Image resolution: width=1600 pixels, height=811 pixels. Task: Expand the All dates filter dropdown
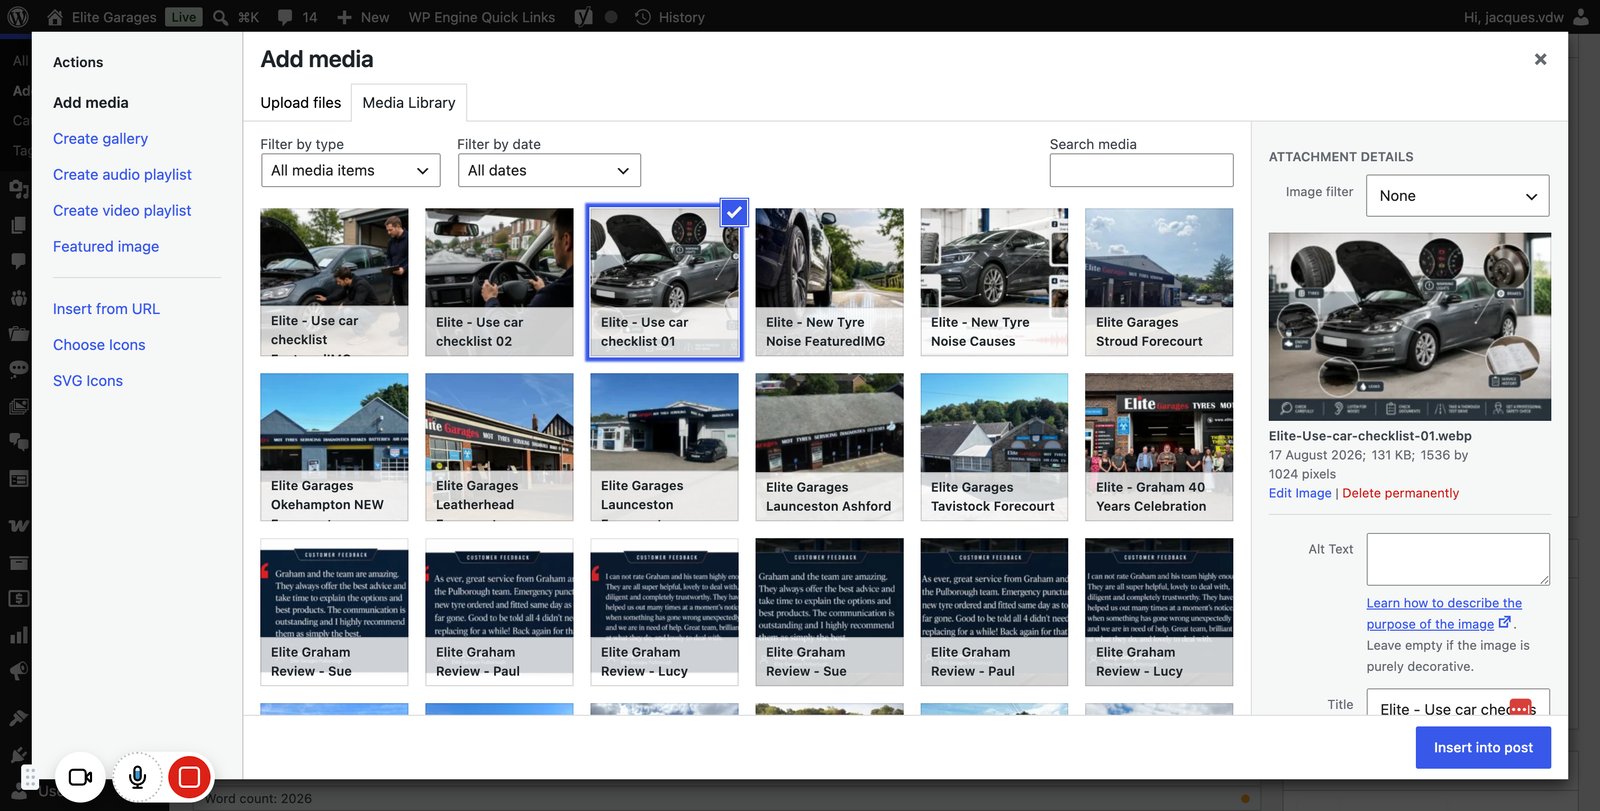pos(549,170)
